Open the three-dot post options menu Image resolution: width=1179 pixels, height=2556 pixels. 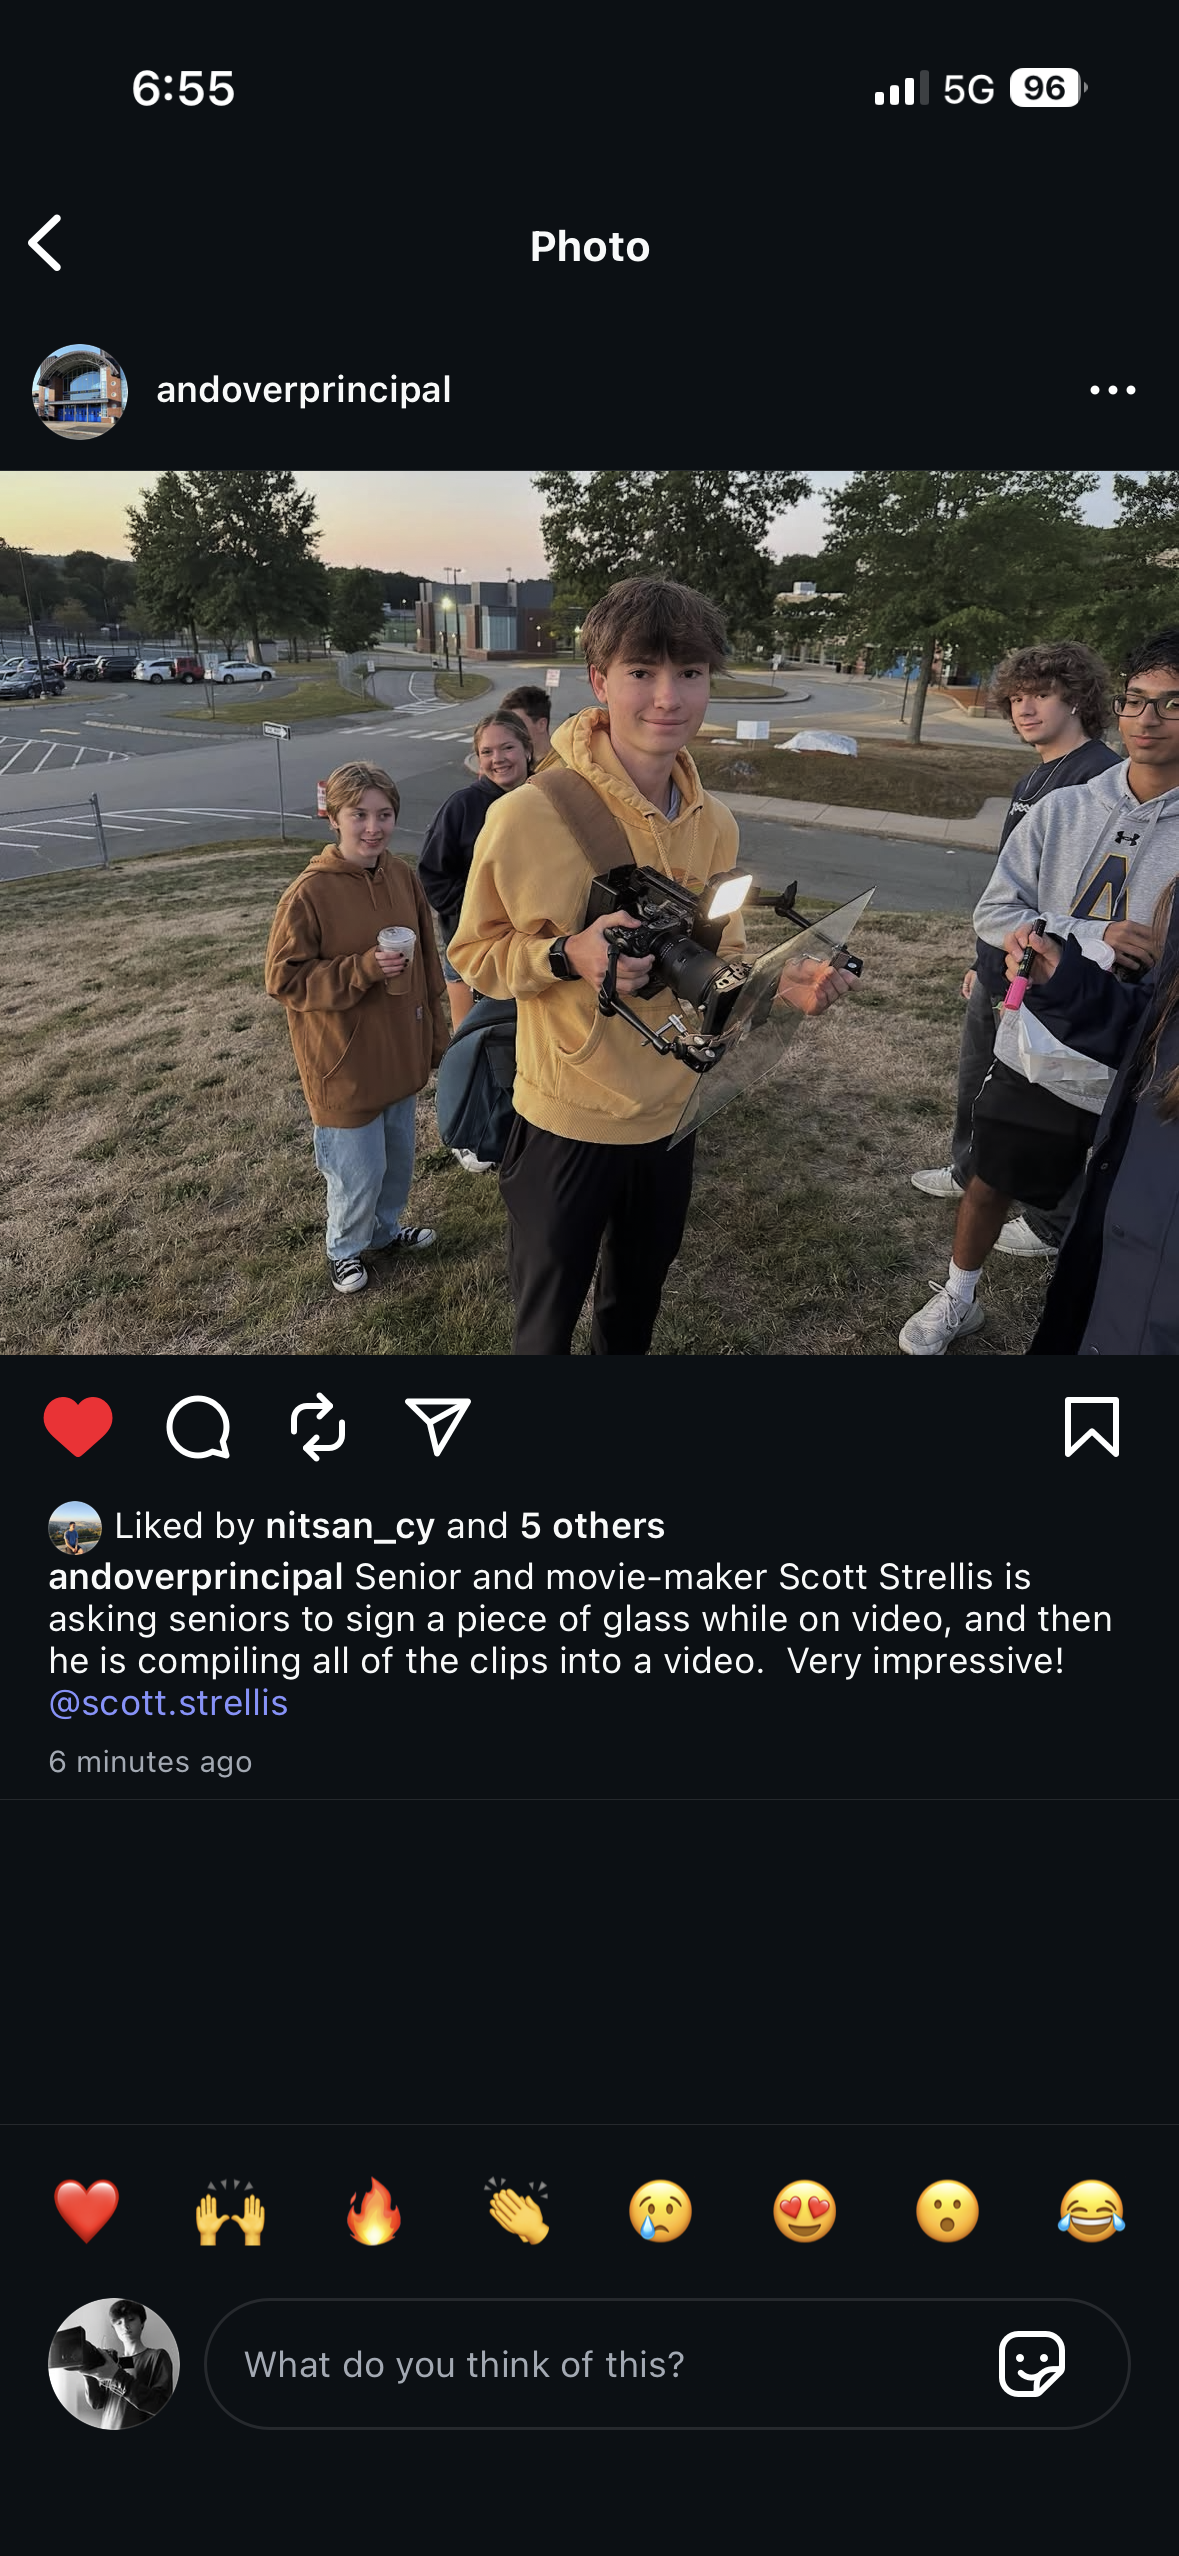pos(1112,390)
